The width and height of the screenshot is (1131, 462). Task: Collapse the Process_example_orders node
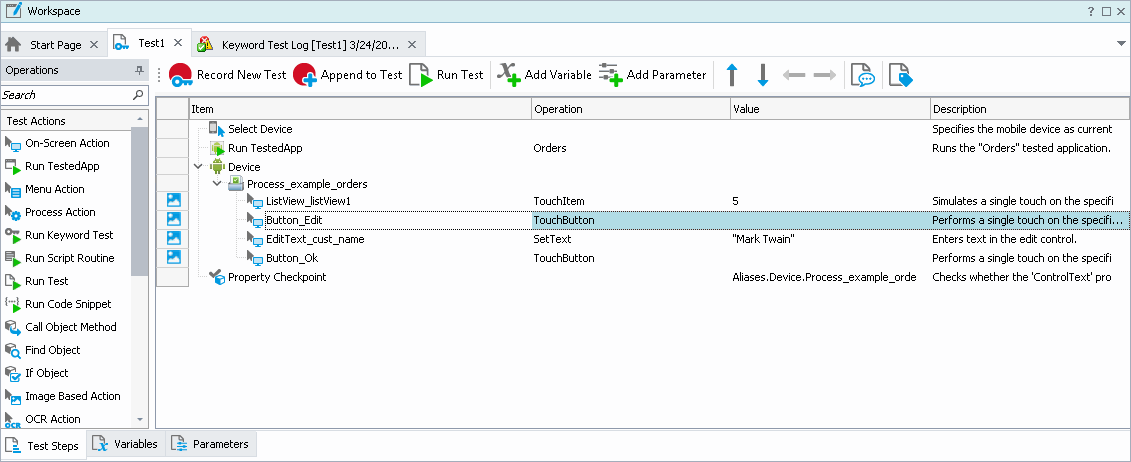pos(217,184)
